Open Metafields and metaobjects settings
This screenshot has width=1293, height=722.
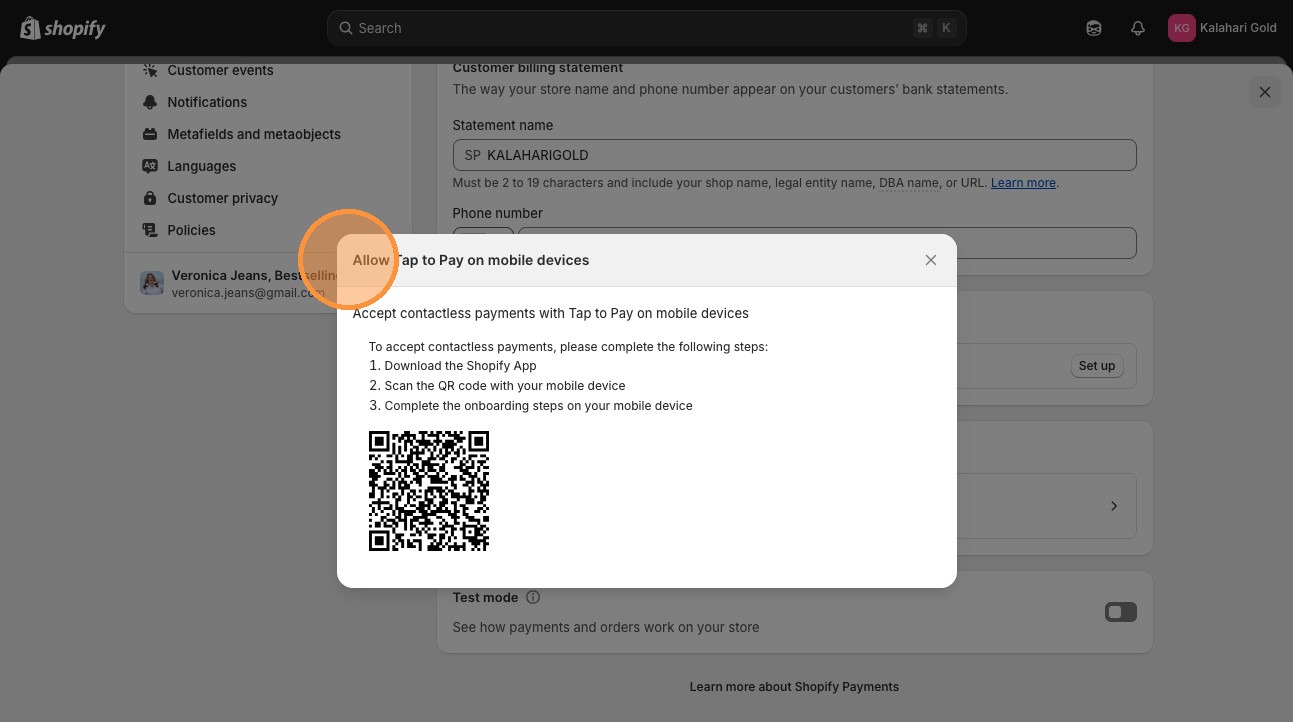click(254, 134)
